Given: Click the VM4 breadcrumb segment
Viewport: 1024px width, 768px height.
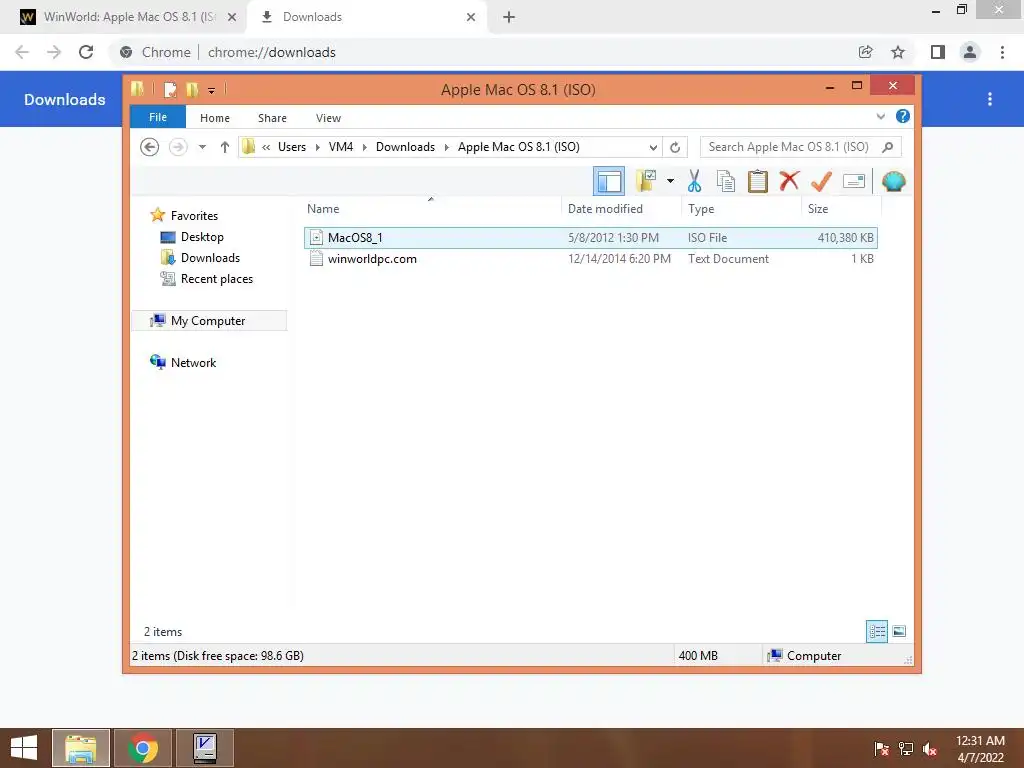Looking at the screenshot, I should 341,147.
